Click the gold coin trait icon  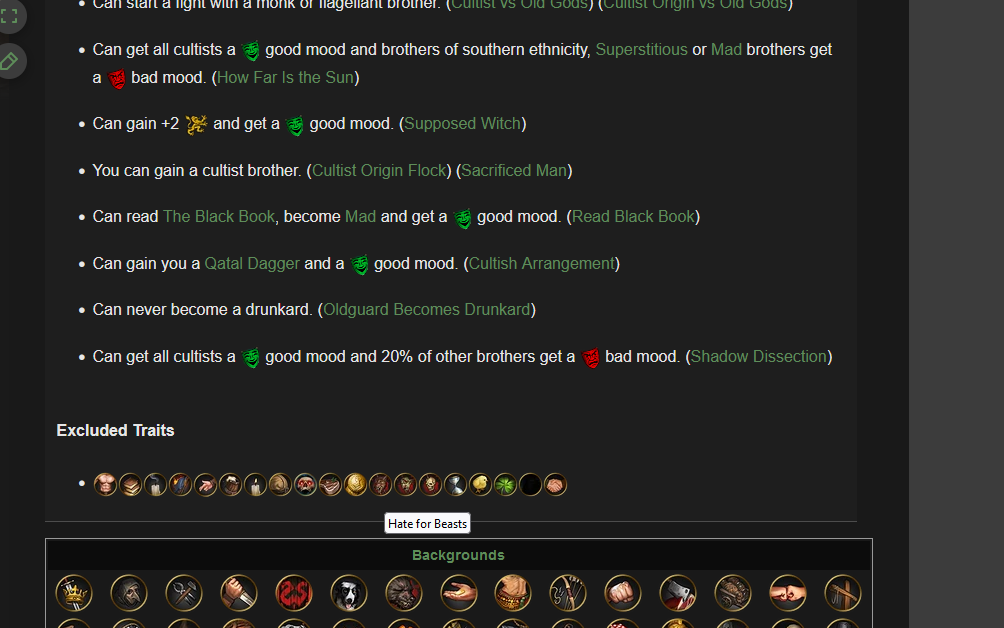(355, 485)
